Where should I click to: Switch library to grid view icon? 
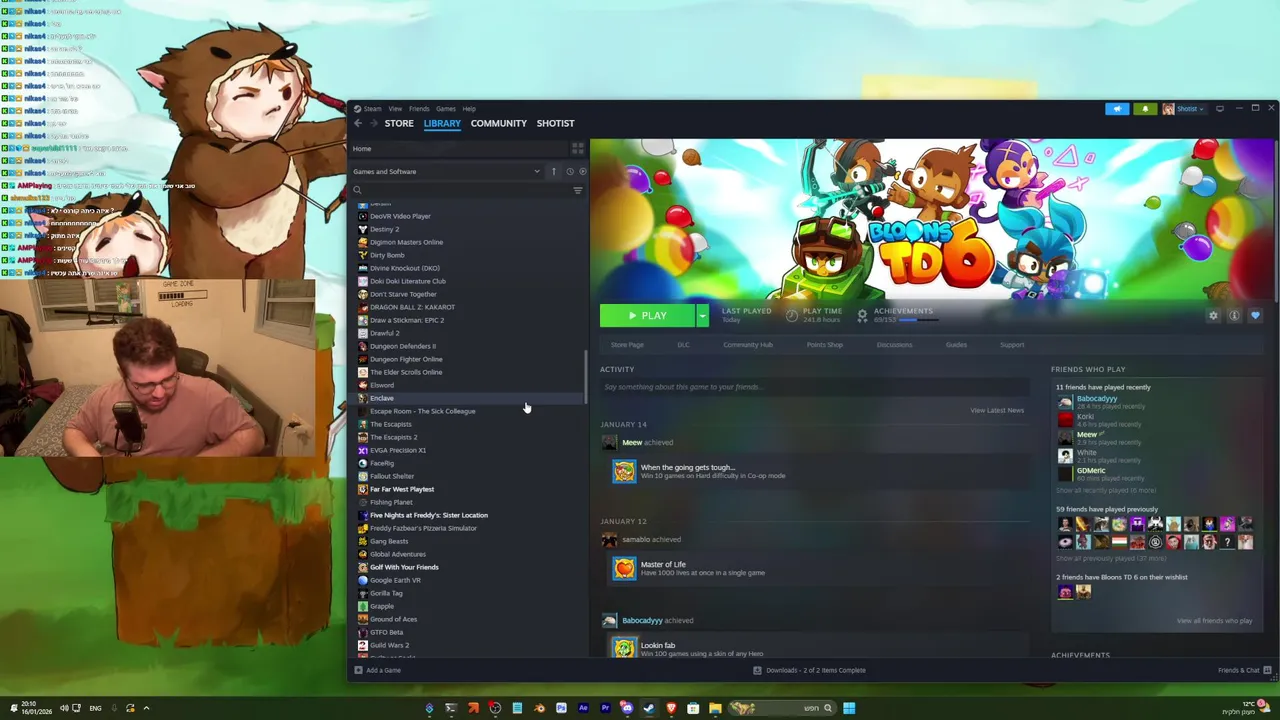577,148
